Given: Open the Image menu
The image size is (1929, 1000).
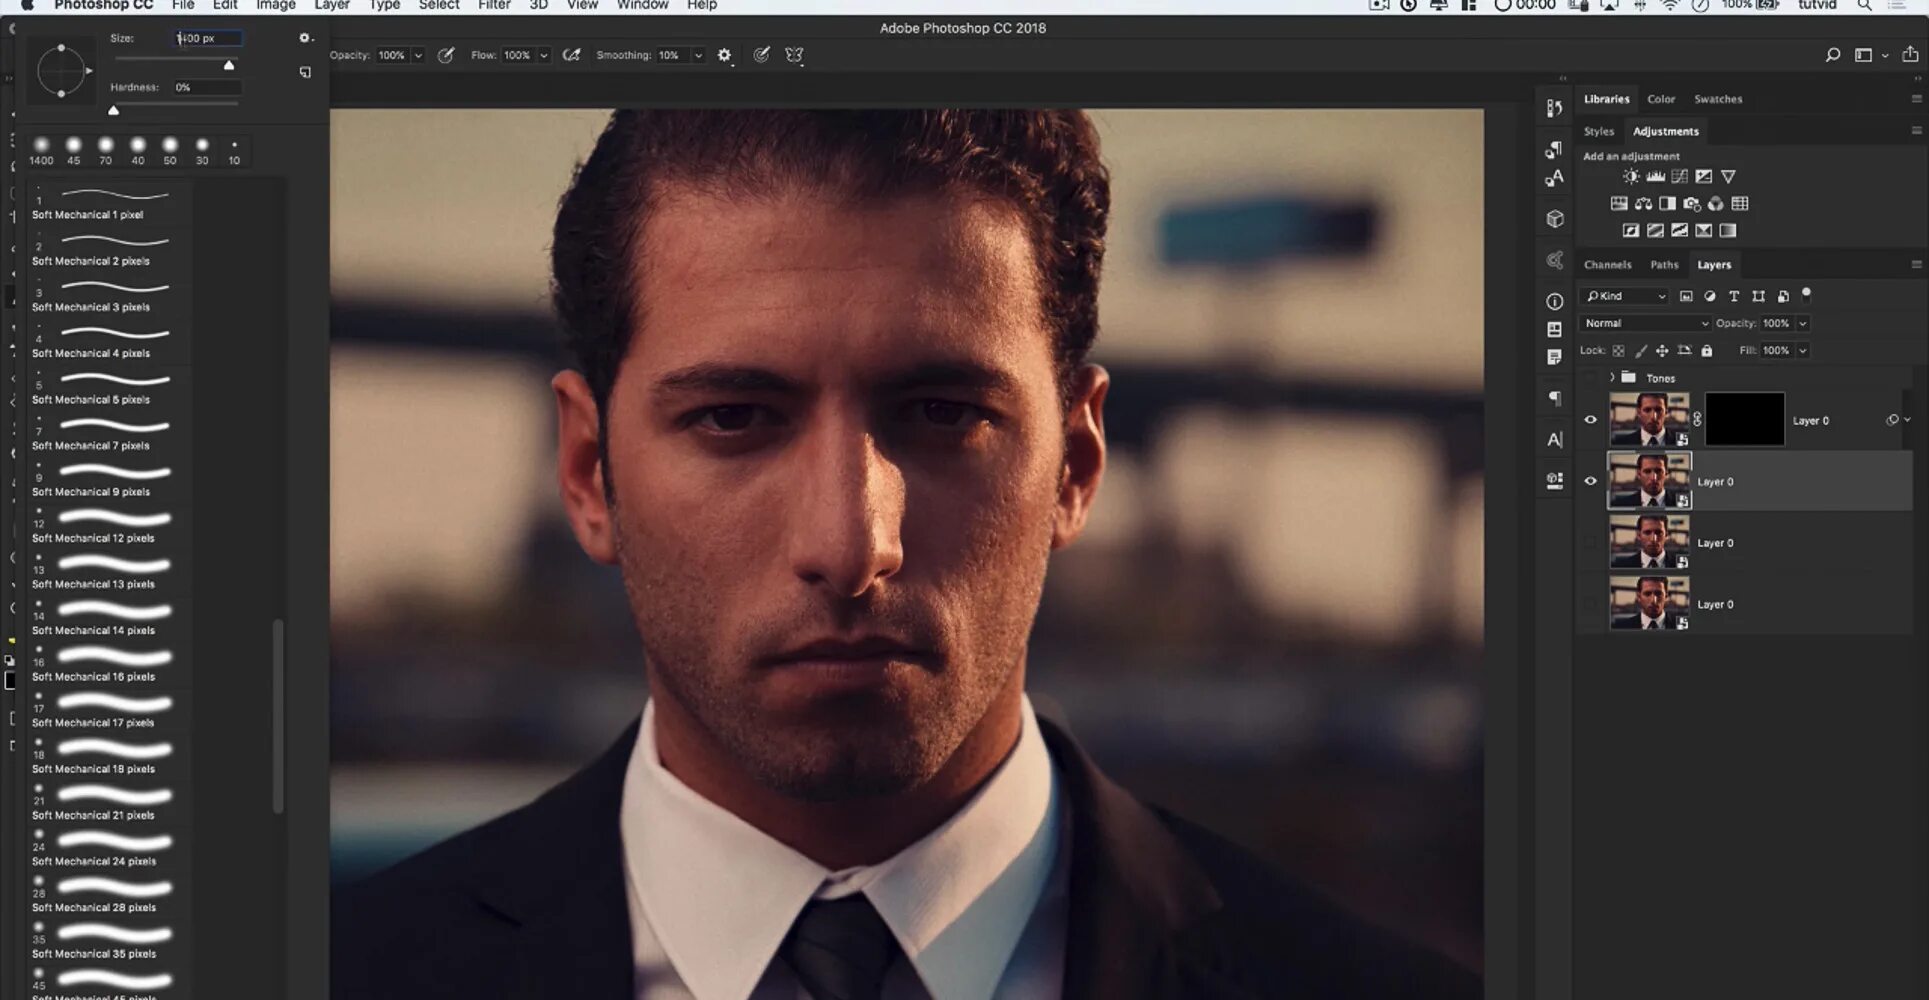Looking at the screenshot, I should (x=276, y=5).
